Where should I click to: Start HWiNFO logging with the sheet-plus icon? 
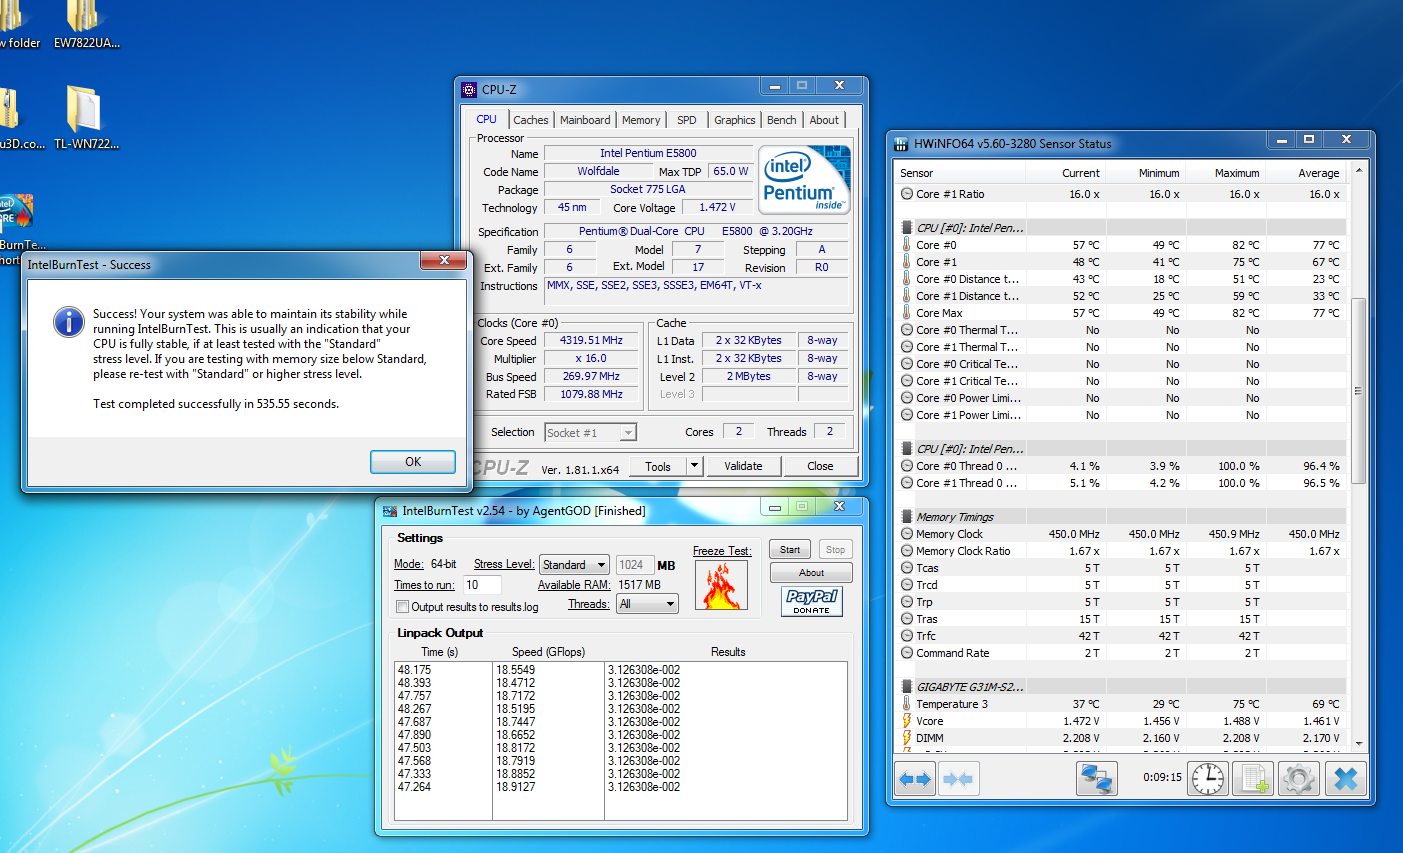coord(1253,779)
